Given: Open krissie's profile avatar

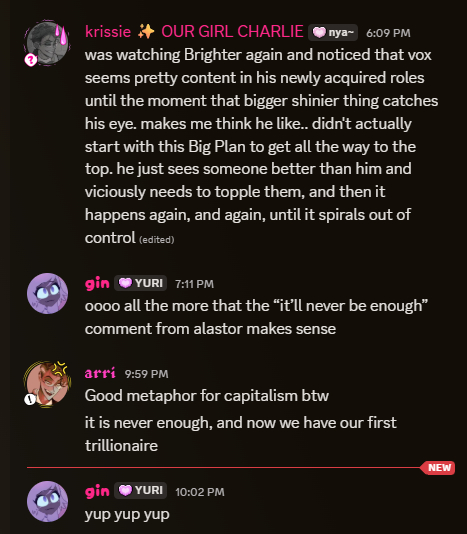Looking at the screenshot, I should pos(47,43).
